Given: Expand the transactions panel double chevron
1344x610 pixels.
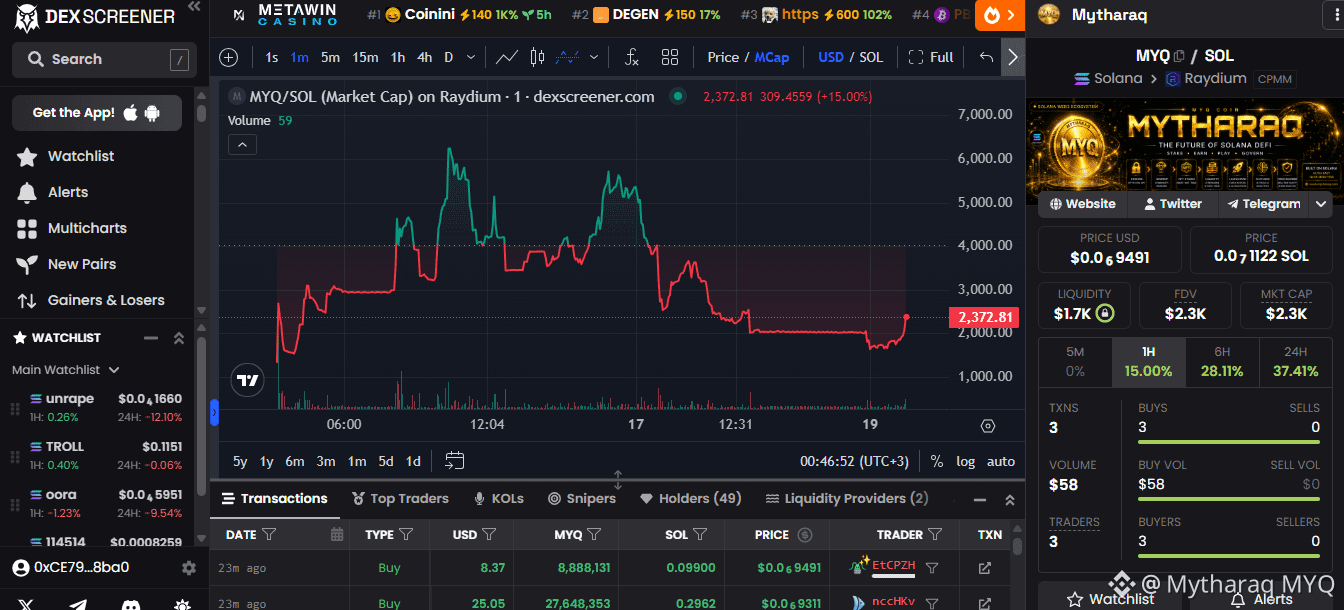Looking at the screenshot, I should pos(1010,499).
